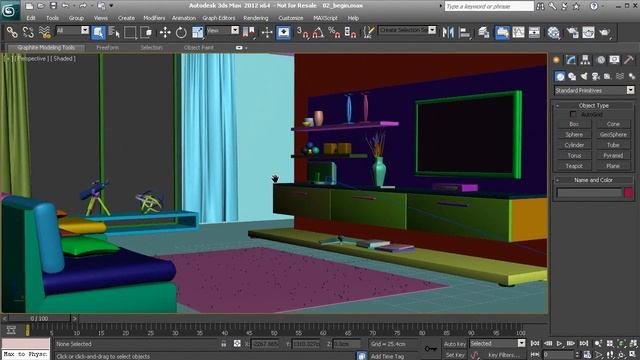Viewport: 640px width, 360px height.
Task: Switch to the Object Paint ribbon tab
Action: pos(198,48)
